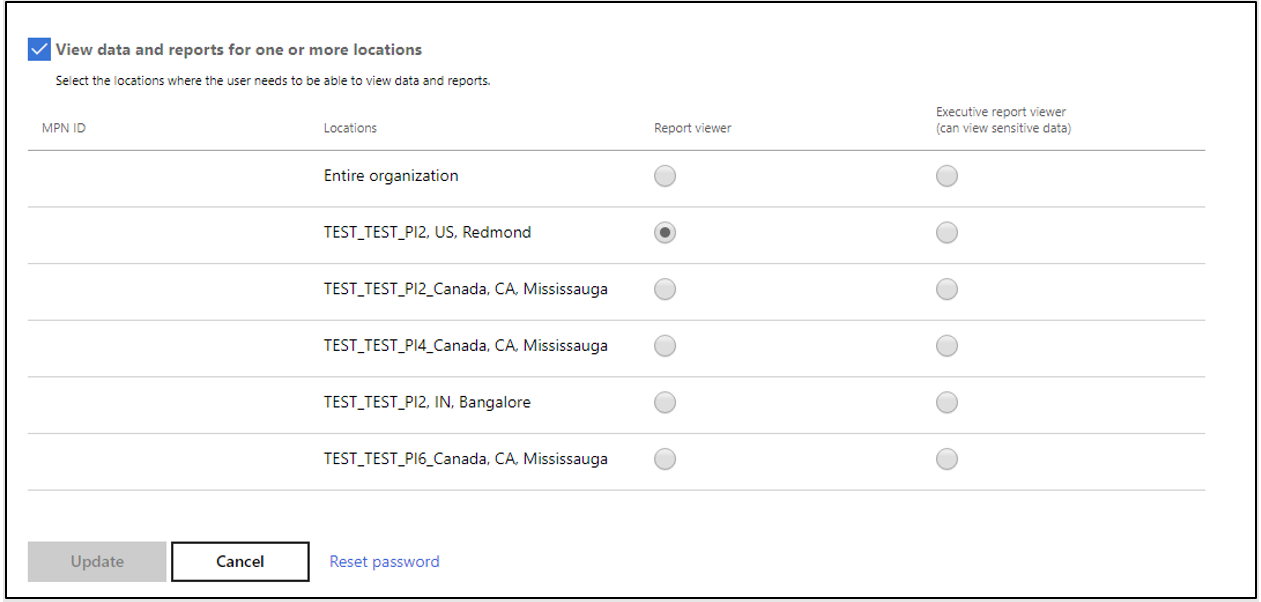This screenshot has width=1261, height=602.
Task: Select Executive report viewer for Entire organization
Action: [x=946, y=175]
